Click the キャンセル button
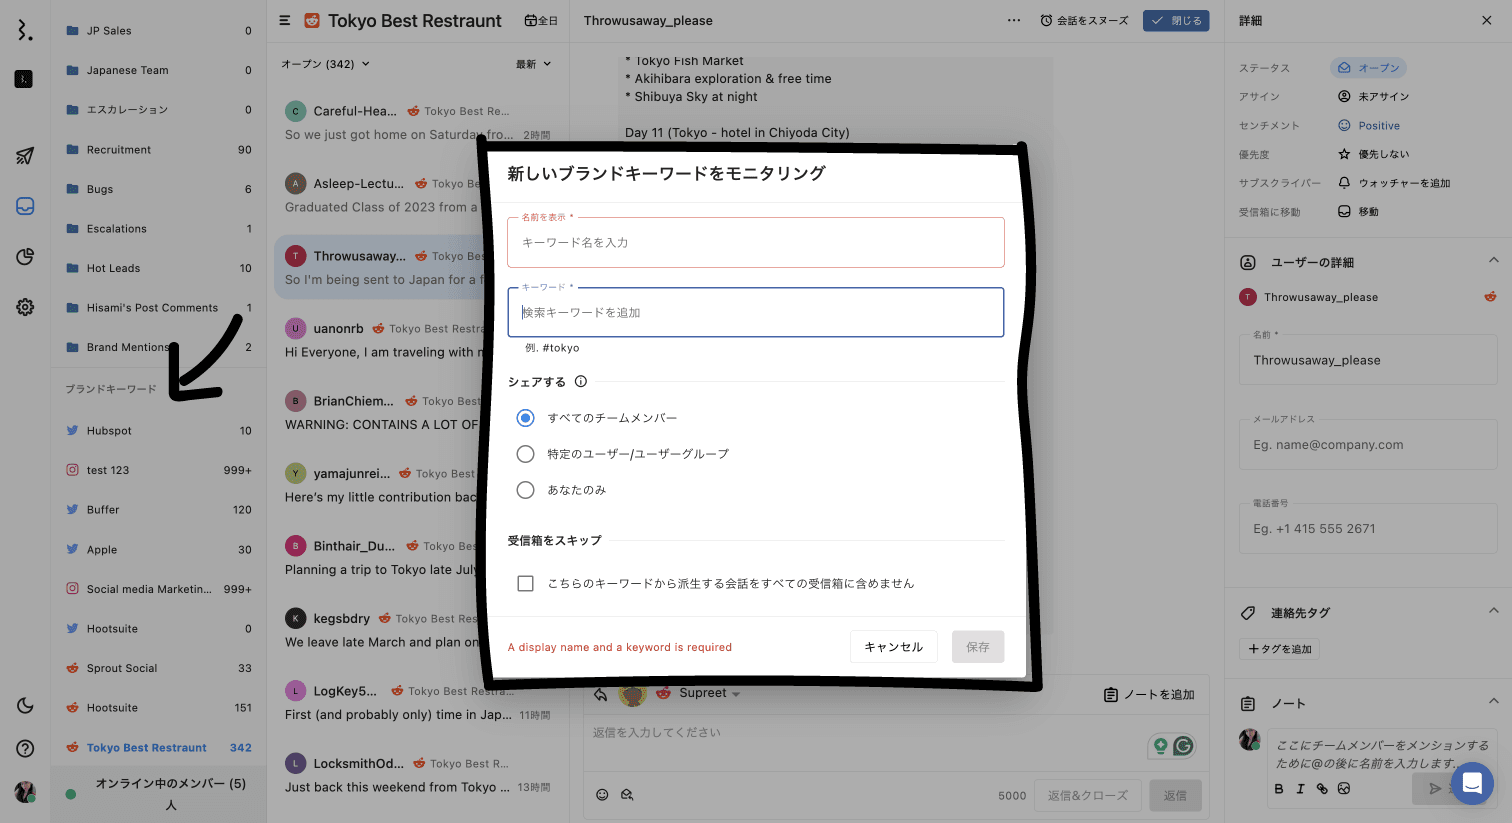The width and height of the screenshot is (1512, 823). click(x=893, y=647)
